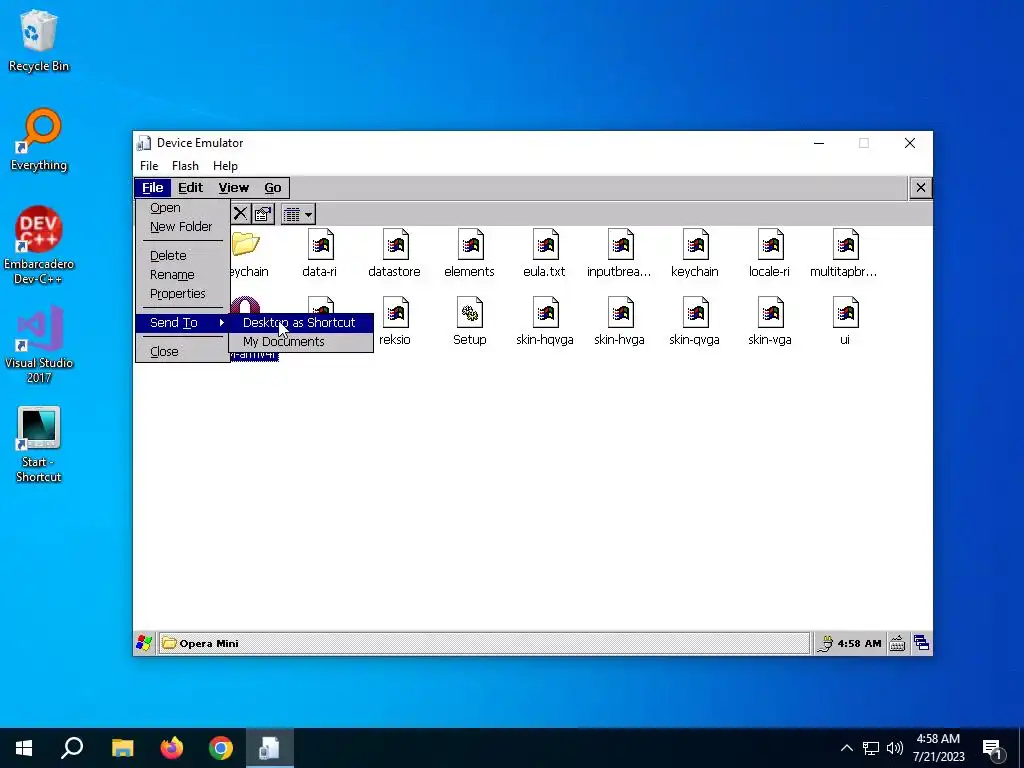Screen dimensions: 1024x768
Task: Click the skin-hqvga file name label
Action: (x=545, y=340)
